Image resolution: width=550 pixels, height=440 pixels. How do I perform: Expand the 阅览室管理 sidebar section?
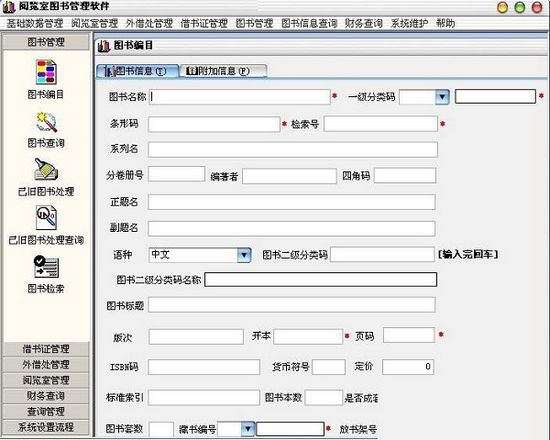pos(46,380)
